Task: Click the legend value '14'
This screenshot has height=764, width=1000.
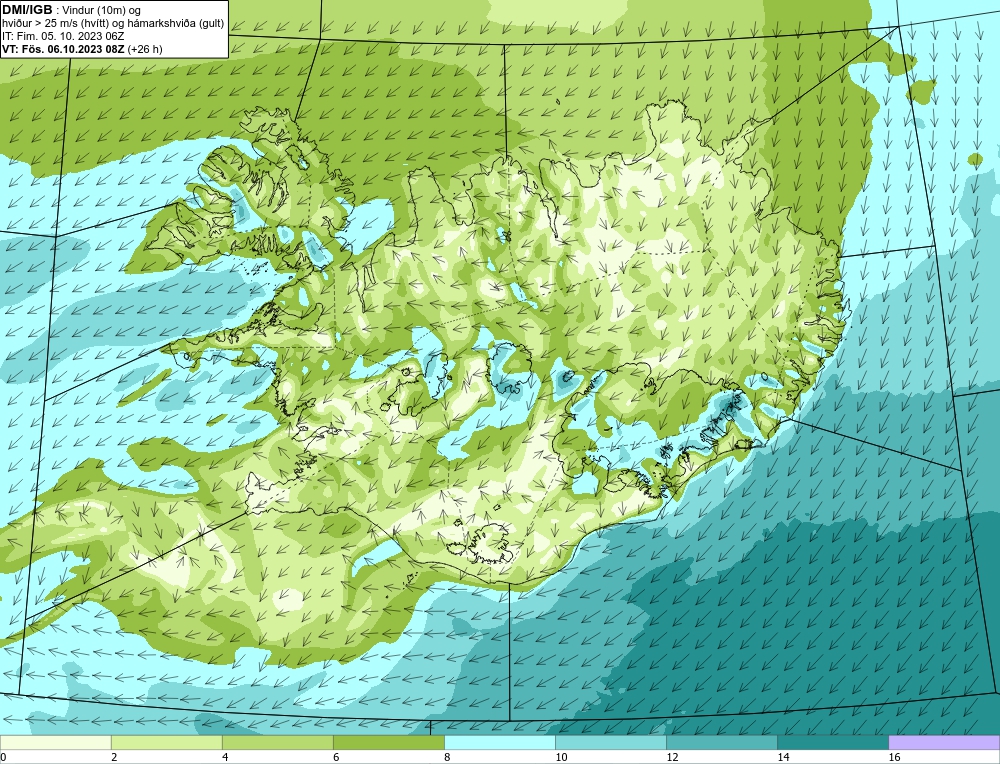Action: pos(783,757)
